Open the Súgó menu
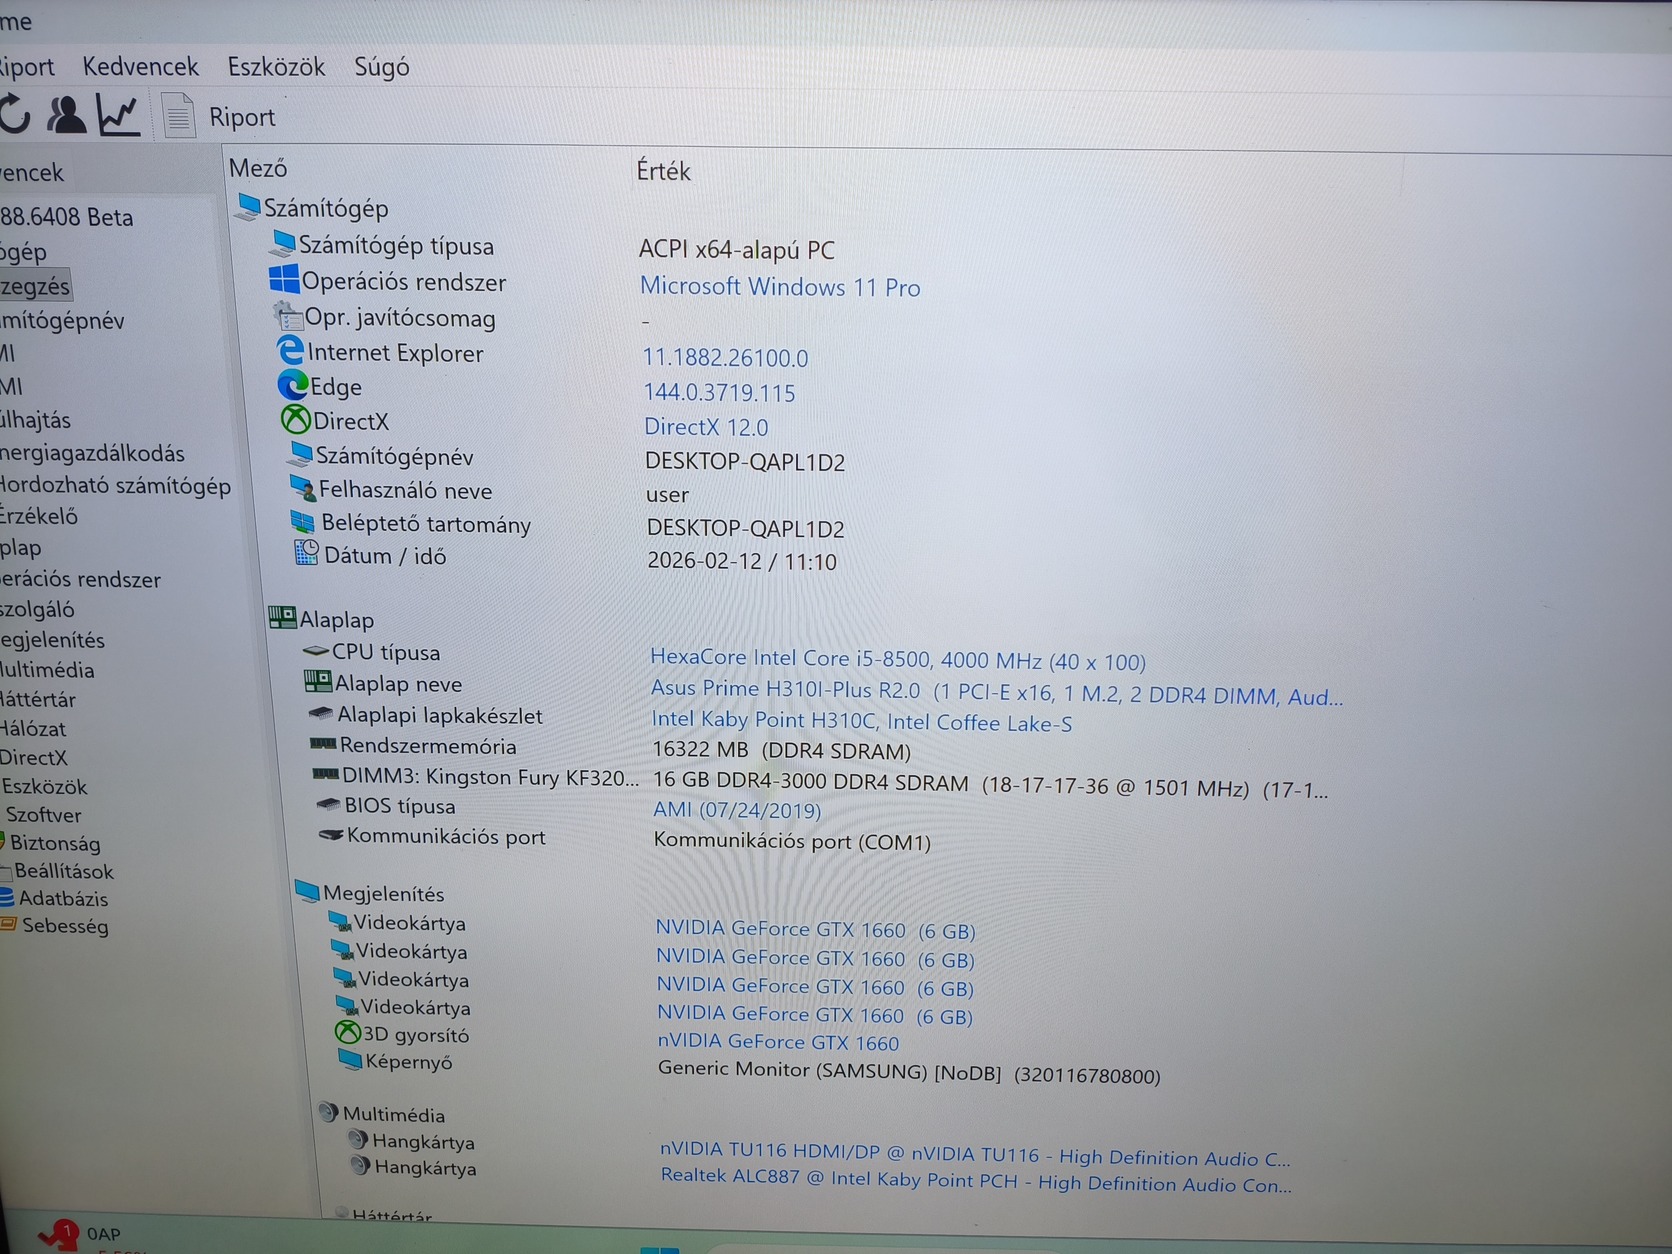Viewport: 1672px width, 1254px height. (382, 68)
